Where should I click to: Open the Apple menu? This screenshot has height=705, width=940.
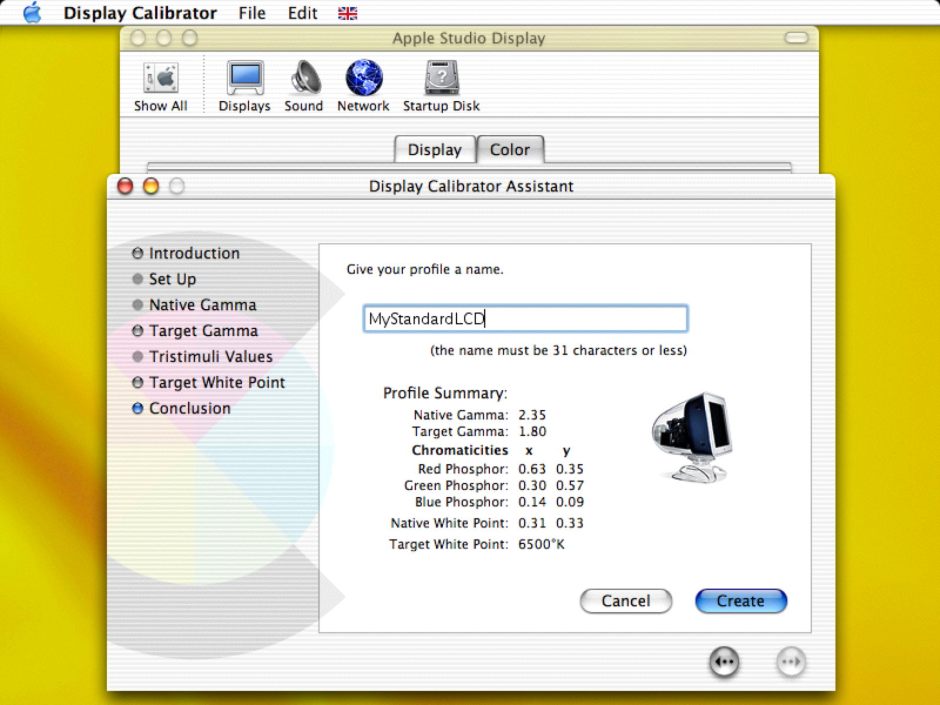click(x=32, y=13)
